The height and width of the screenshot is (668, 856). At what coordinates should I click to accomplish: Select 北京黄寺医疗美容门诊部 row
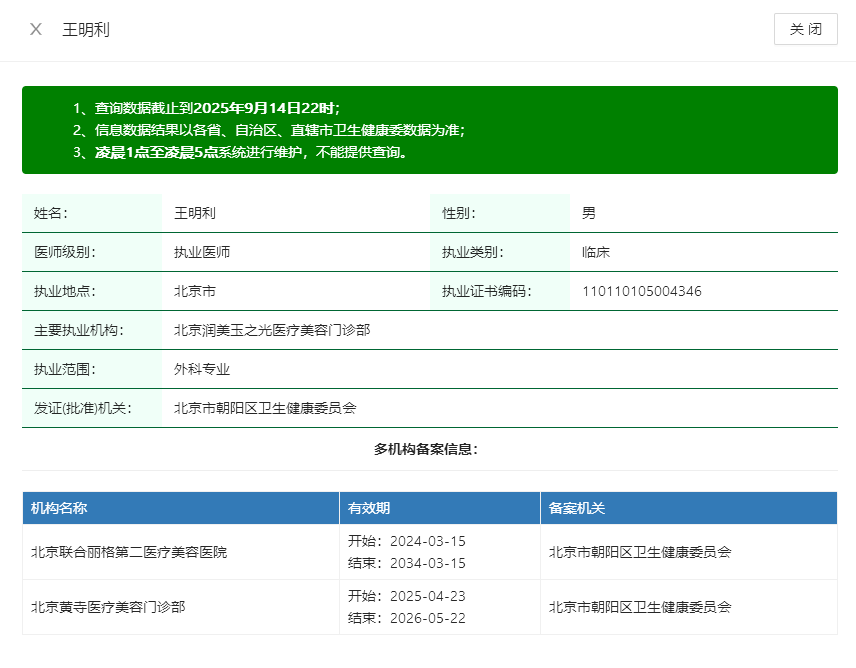pos(108,606)
